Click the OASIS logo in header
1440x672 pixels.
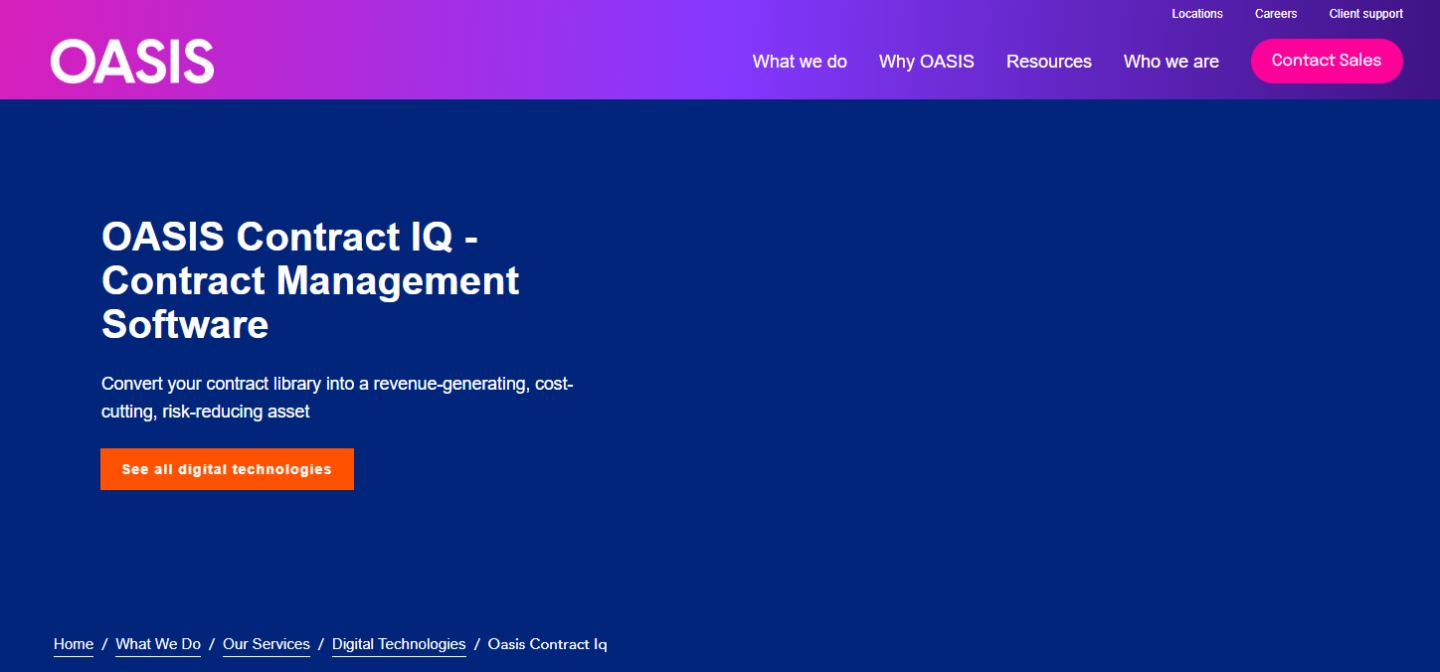(132, 61)
